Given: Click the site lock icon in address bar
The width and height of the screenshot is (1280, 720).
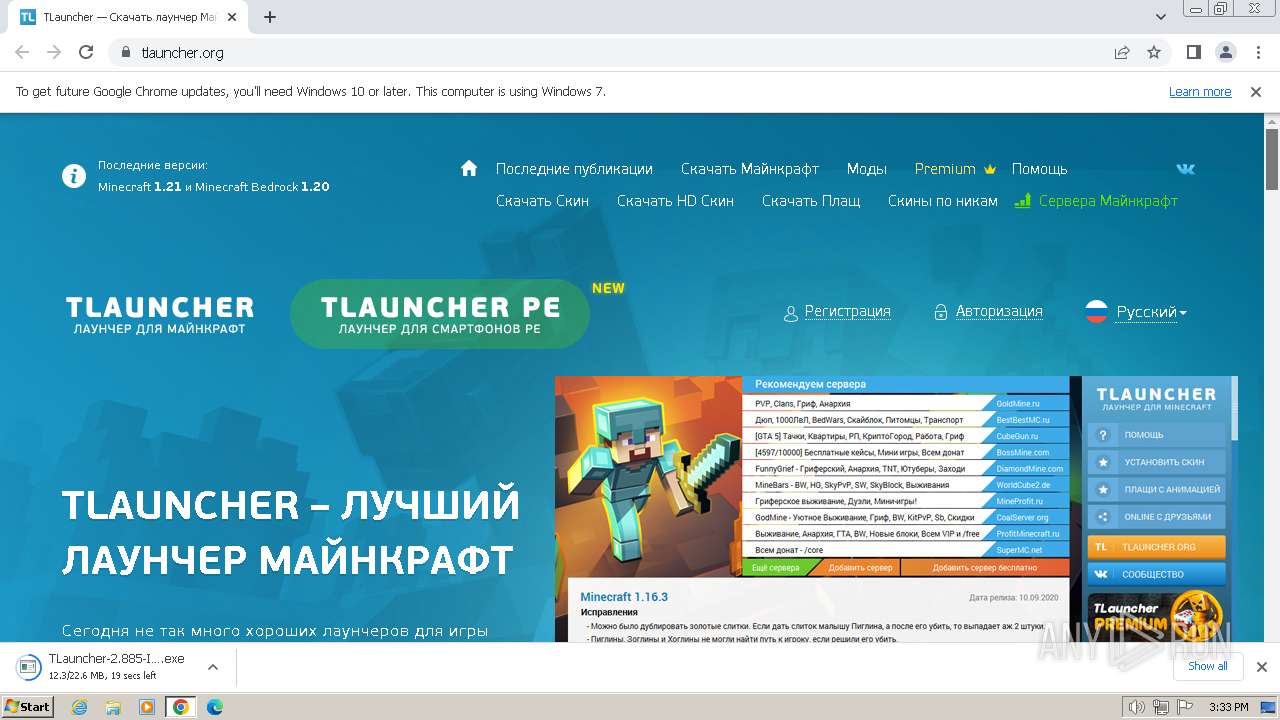Looking at the screenshot, I should point(126,52).
